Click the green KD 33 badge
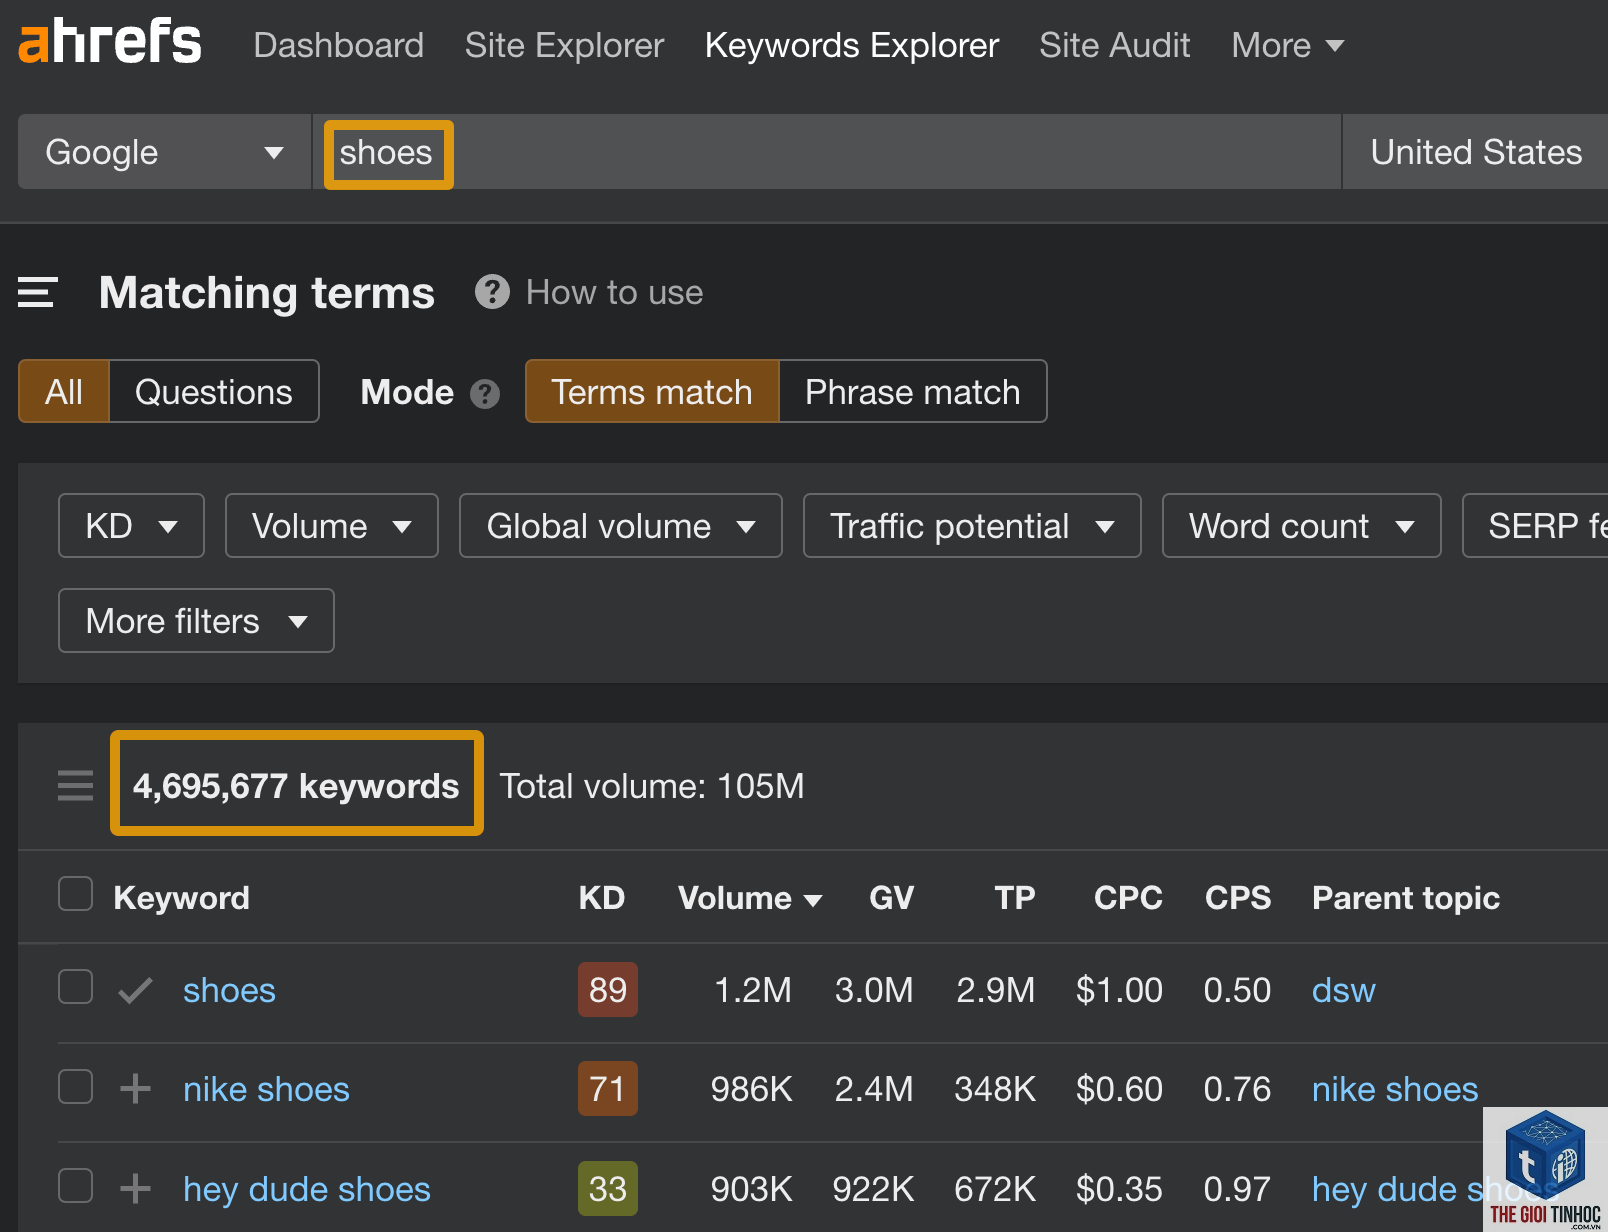1608x1232 pixels. (608, 1189)
